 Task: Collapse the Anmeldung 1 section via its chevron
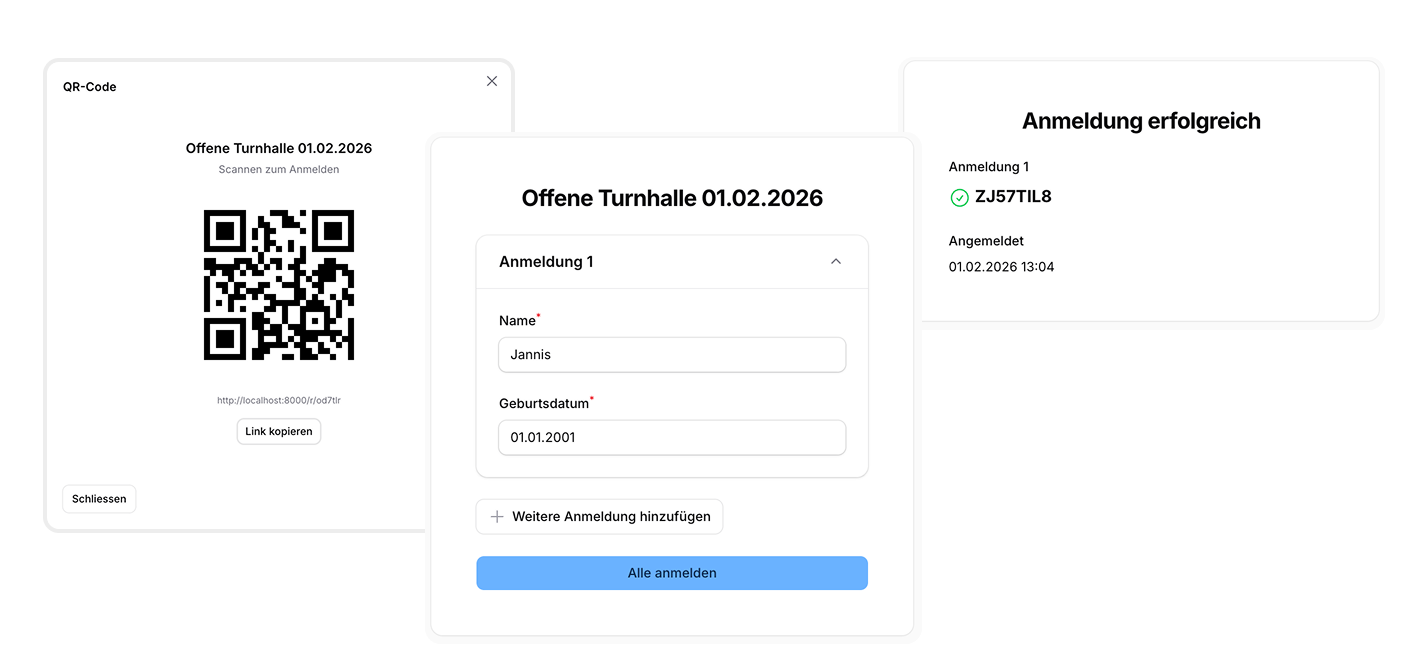836,260
